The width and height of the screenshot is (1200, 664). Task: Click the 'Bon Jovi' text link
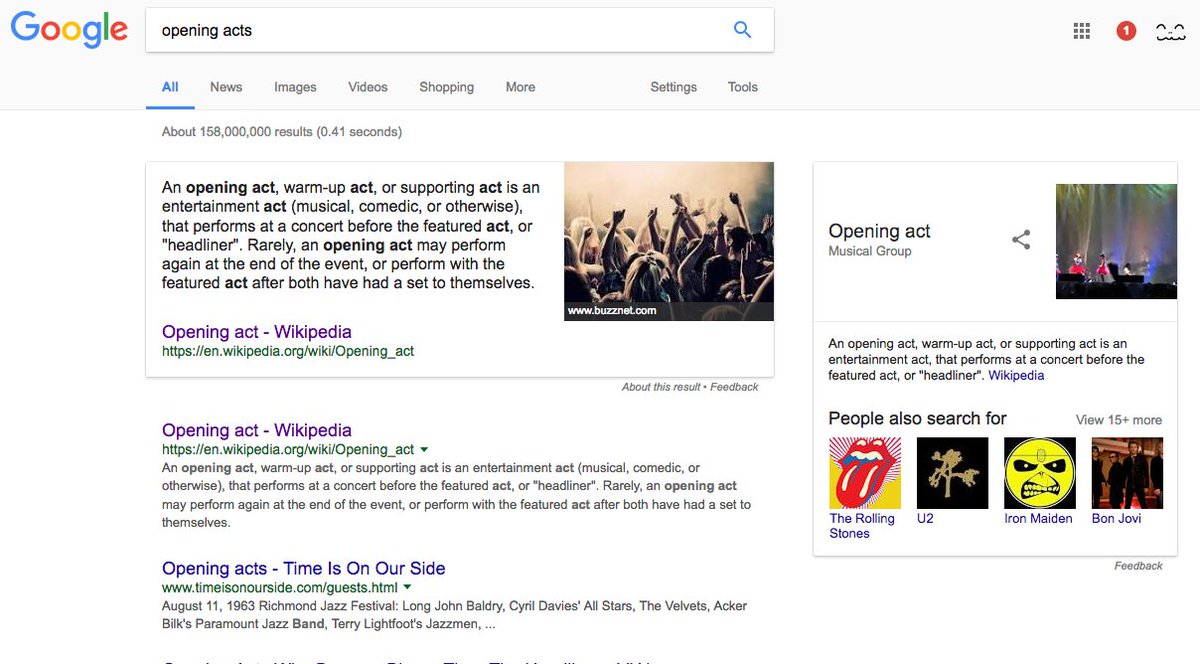(x=1116, y=519)
